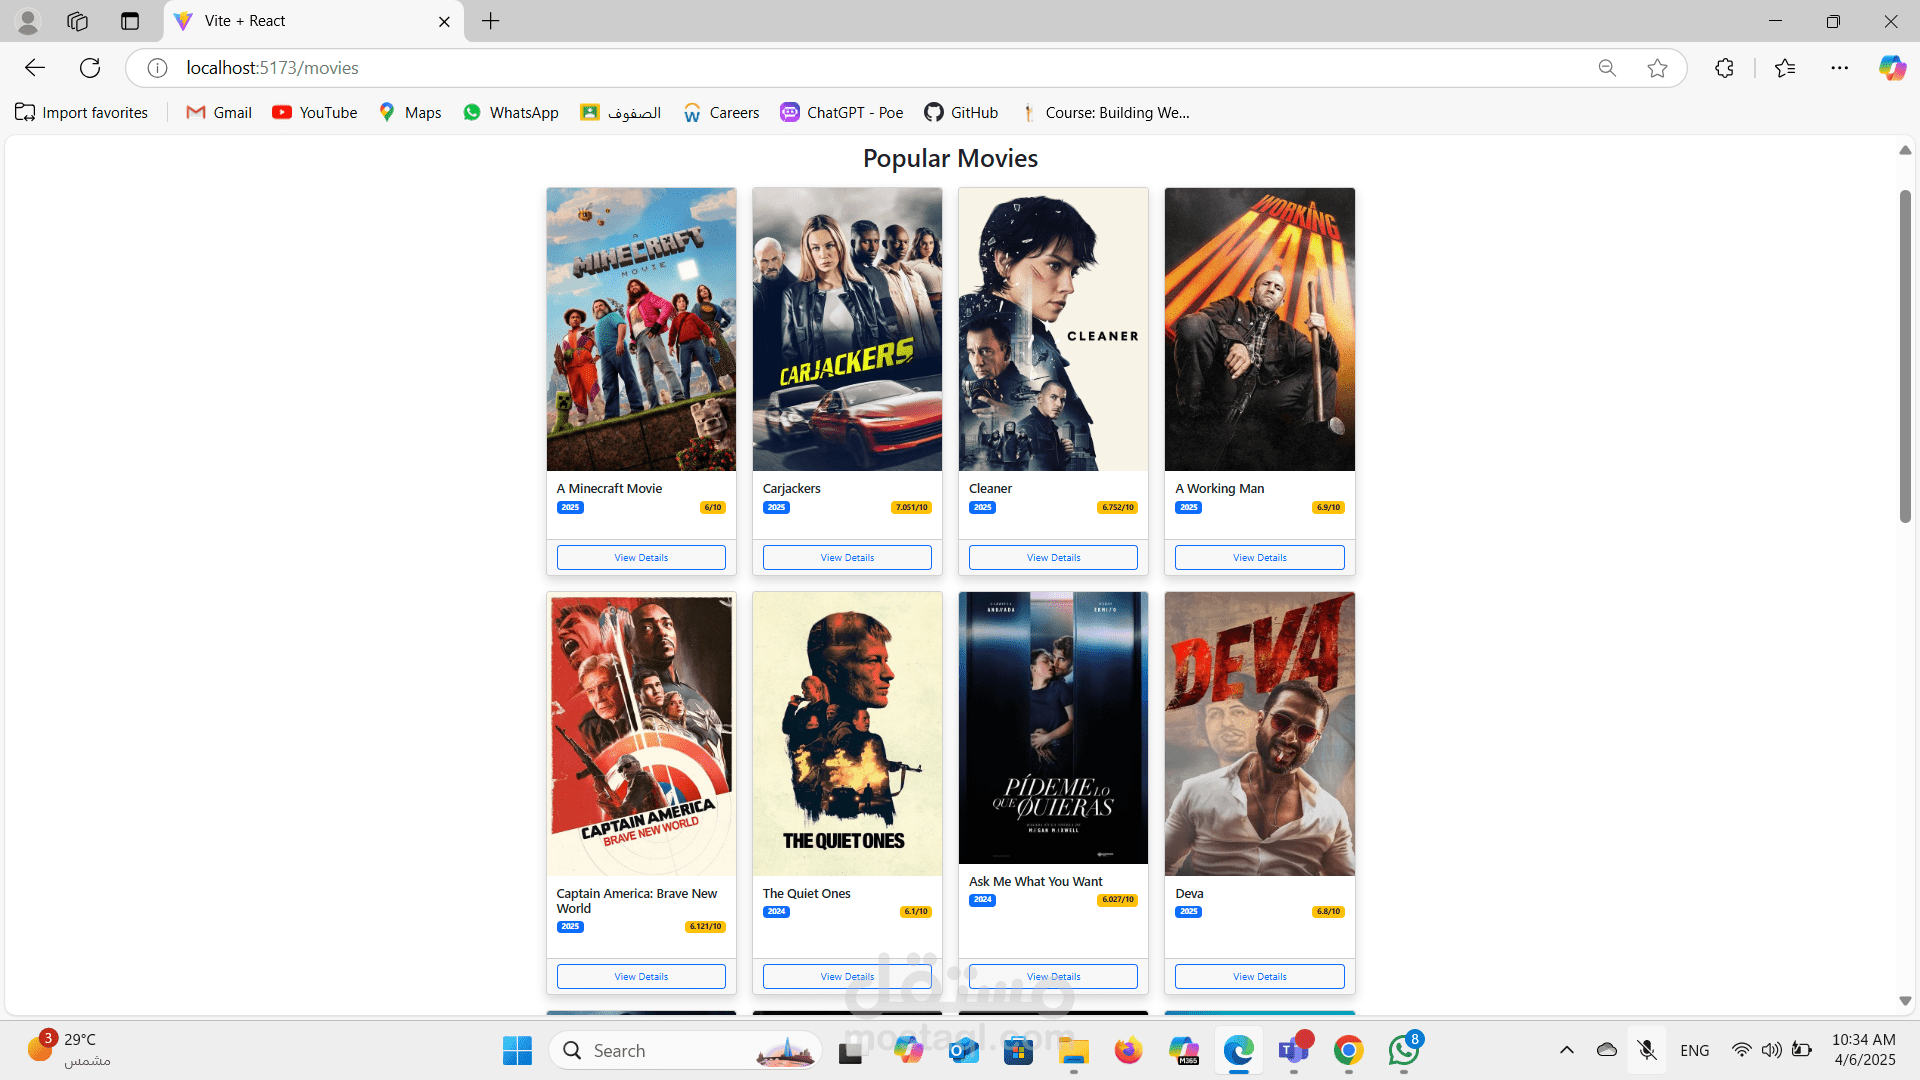This screenshot has height=1080, width=1920.
Task: Open the Gmail bookmark
Action: tap(219, 112)
